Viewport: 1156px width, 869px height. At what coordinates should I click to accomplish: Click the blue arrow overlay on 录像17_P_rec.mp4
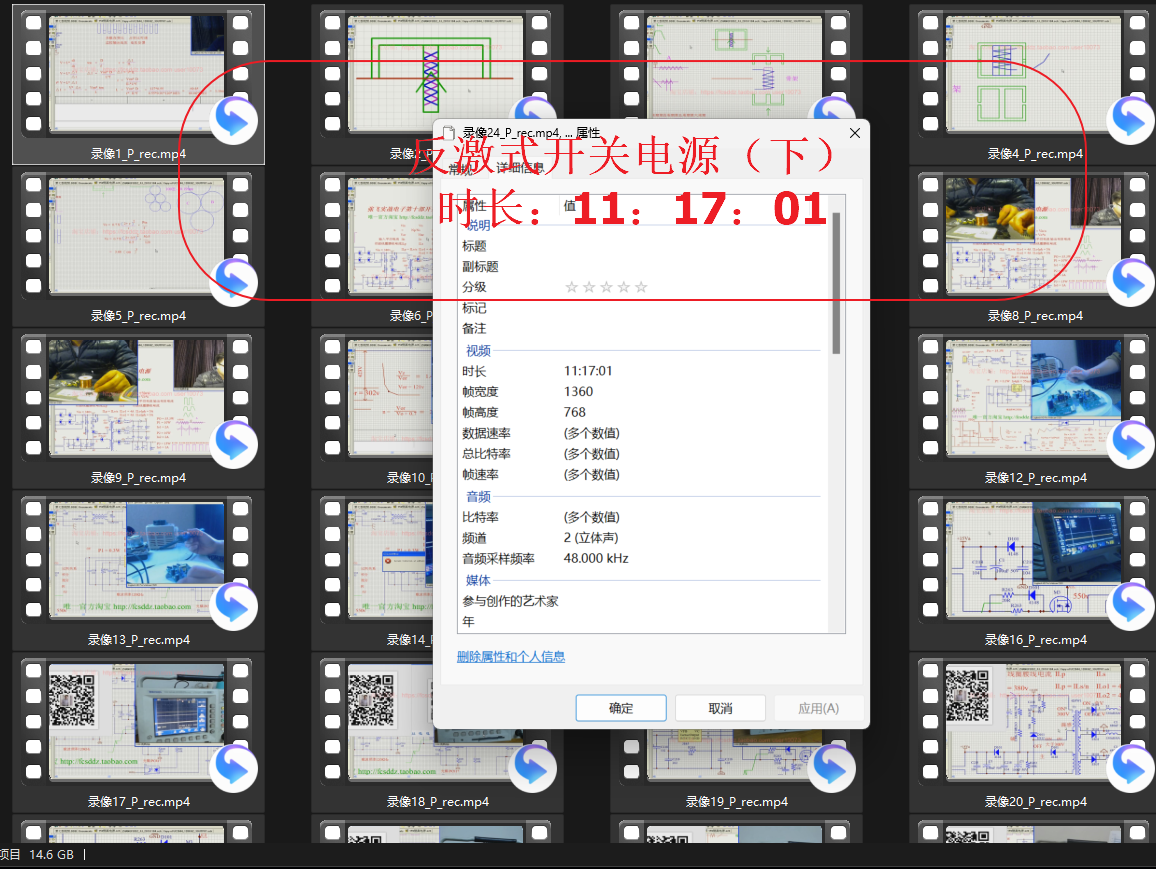[x=234, y=769]
